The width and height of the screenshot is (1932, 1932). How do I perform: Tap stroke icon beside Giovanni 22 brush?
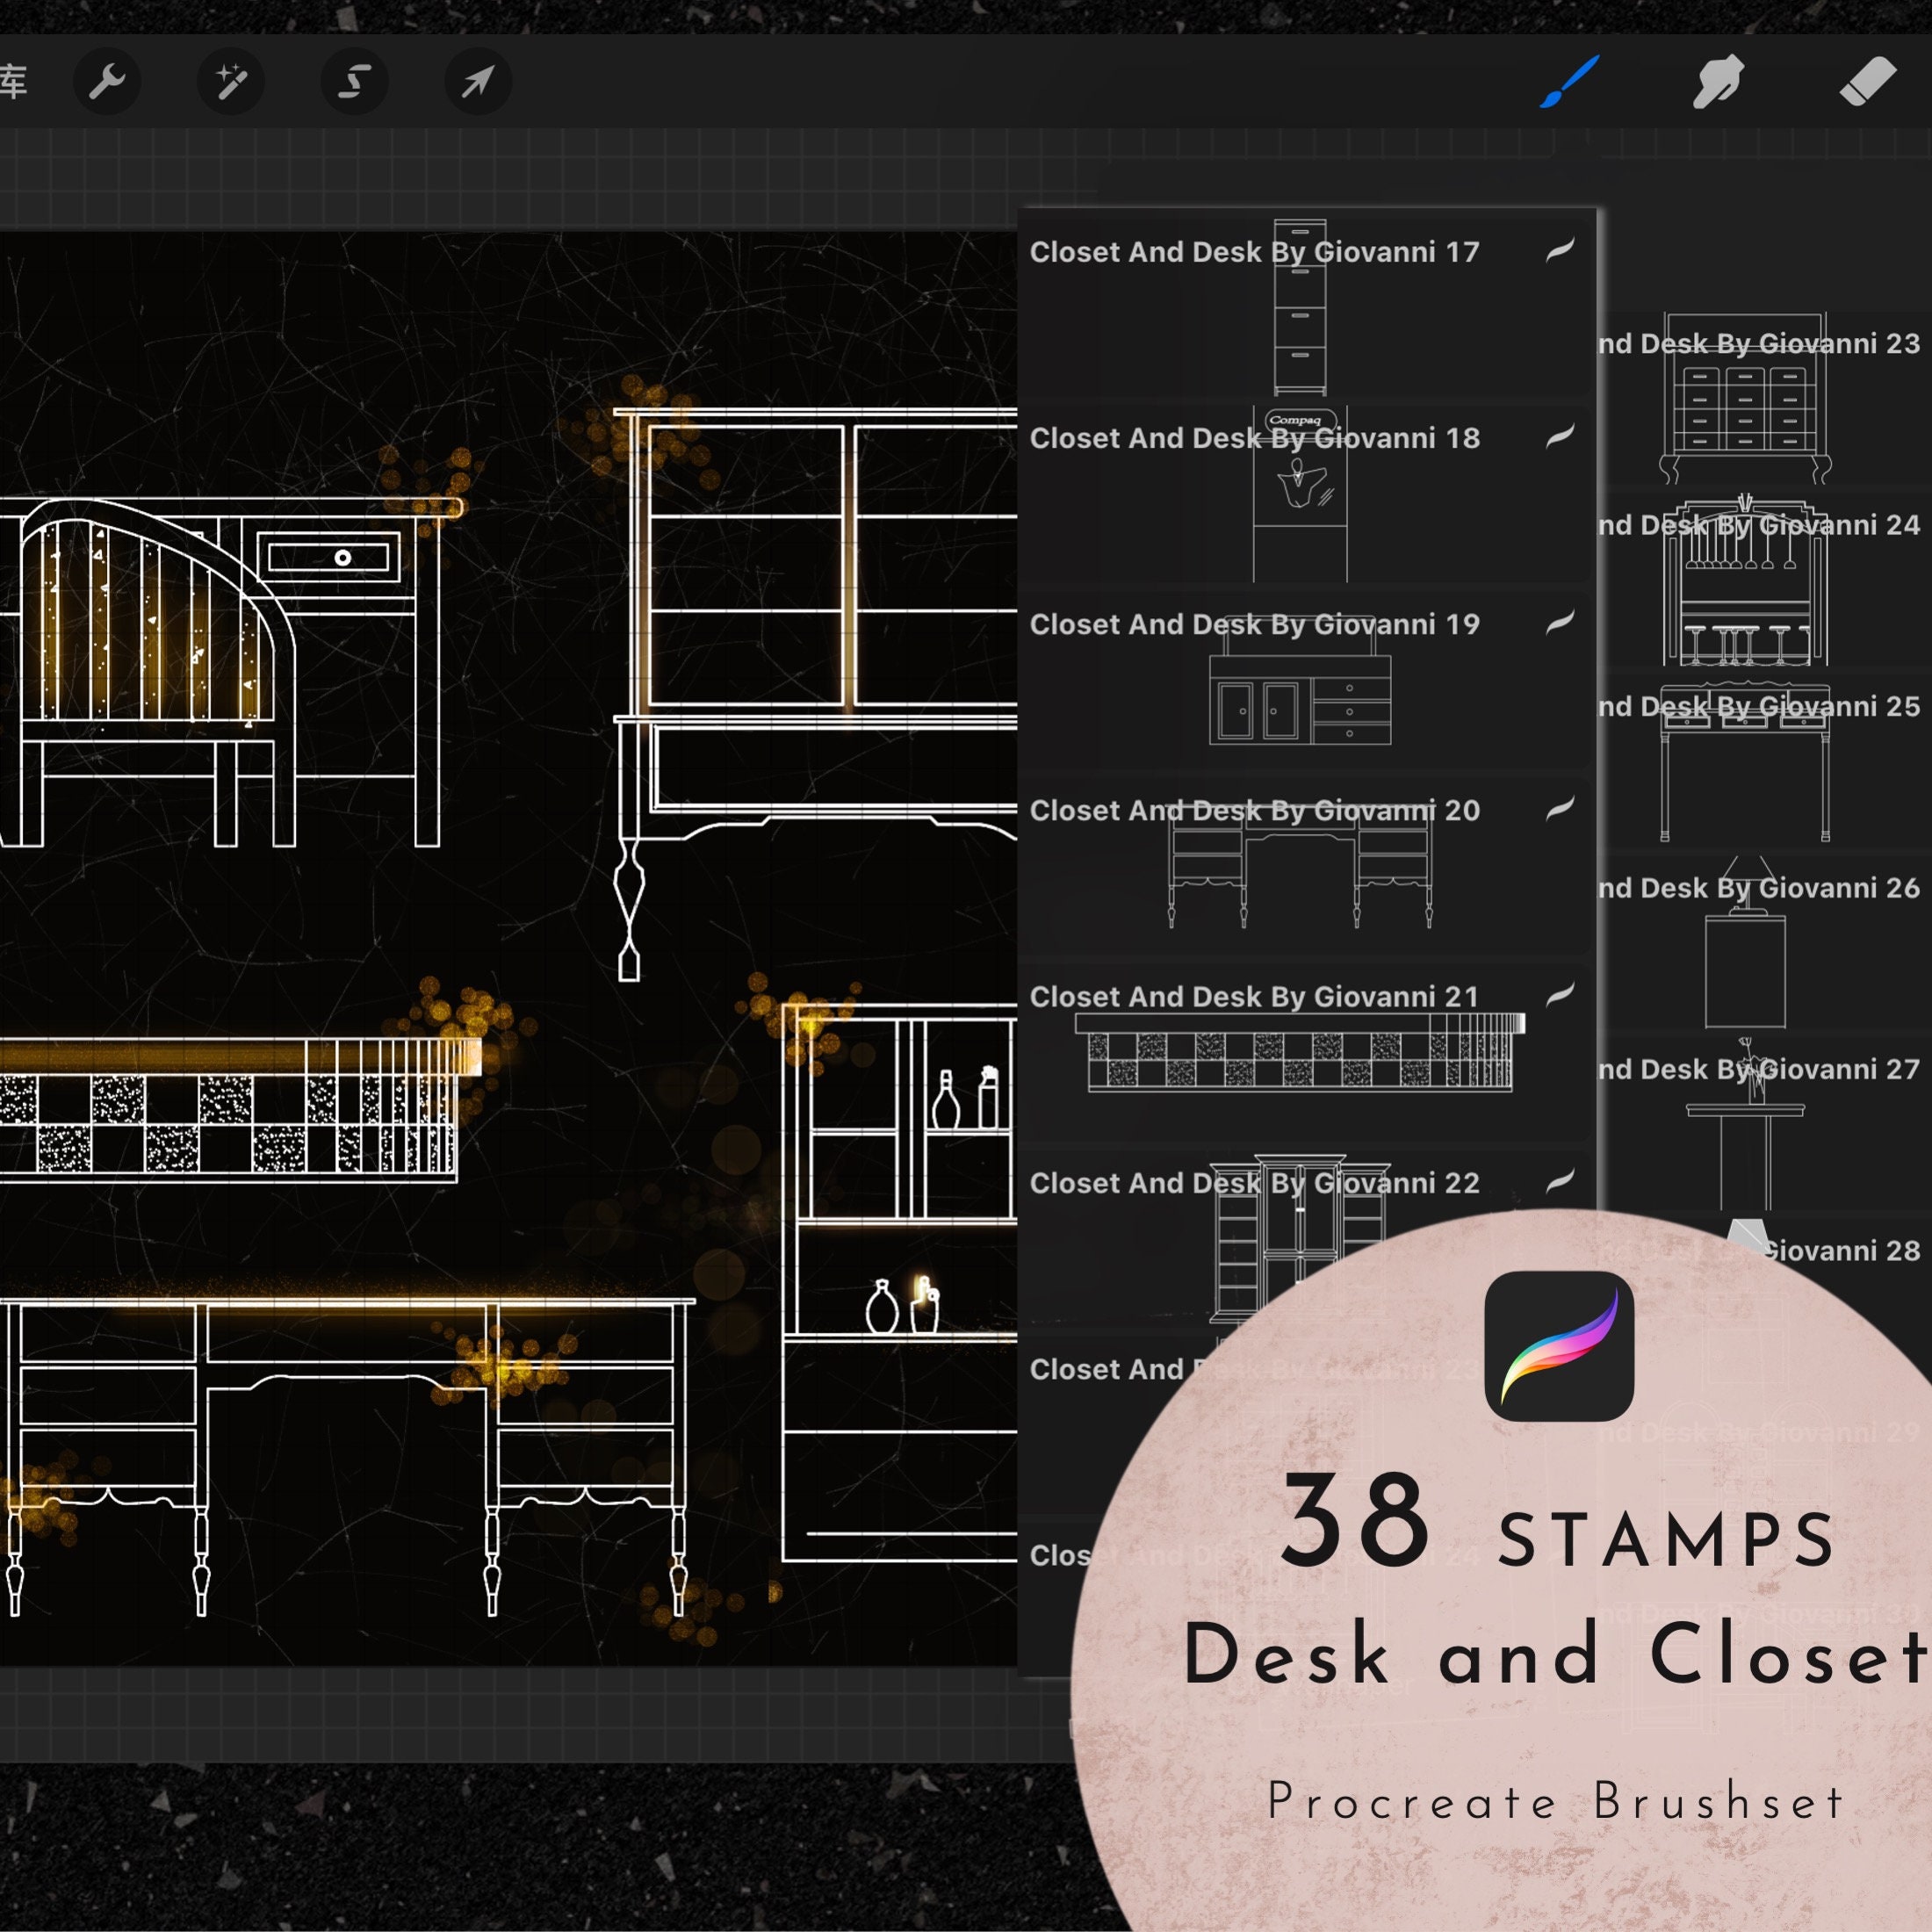coord(1560,1180)
